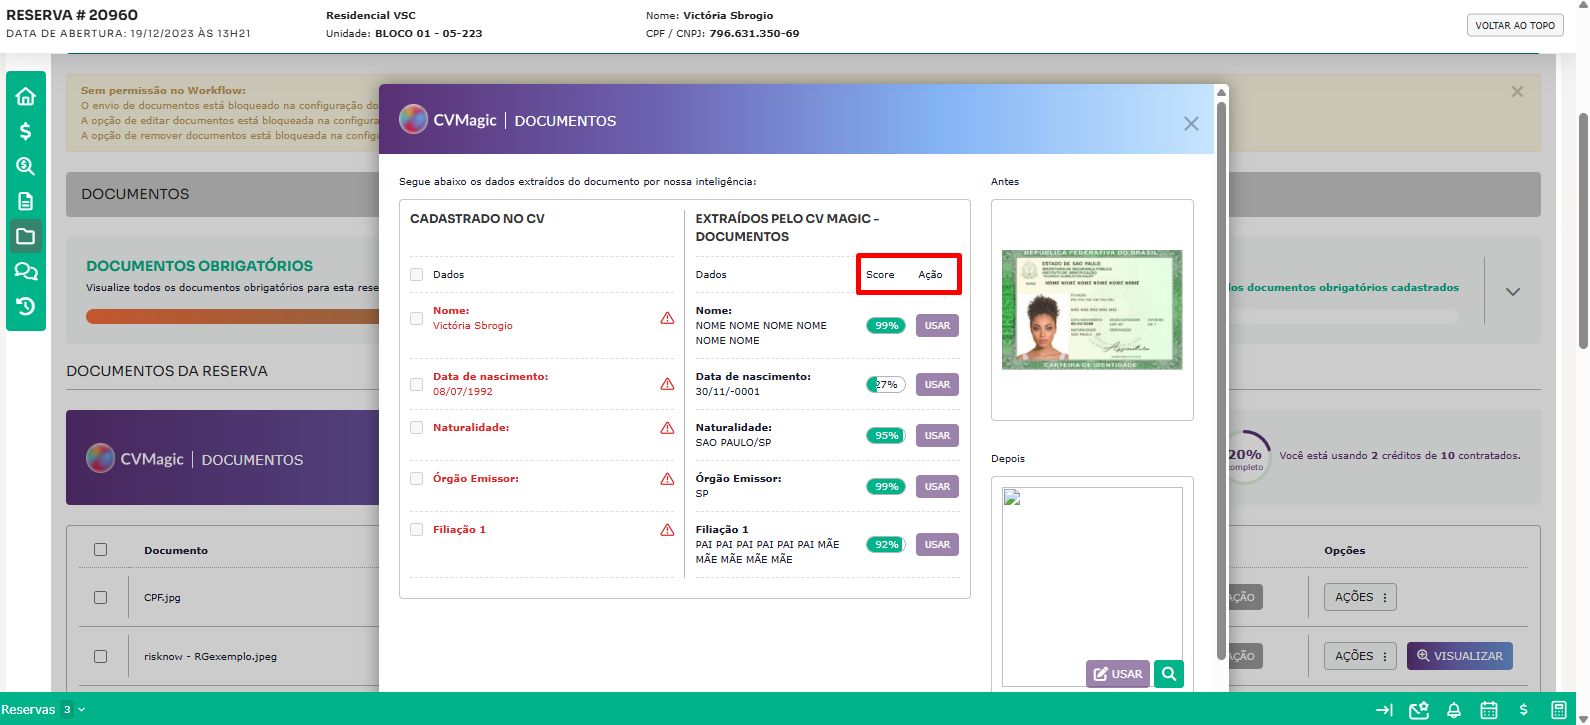
Task: Open the home icon in left sidebar
Action: point(26,96)
